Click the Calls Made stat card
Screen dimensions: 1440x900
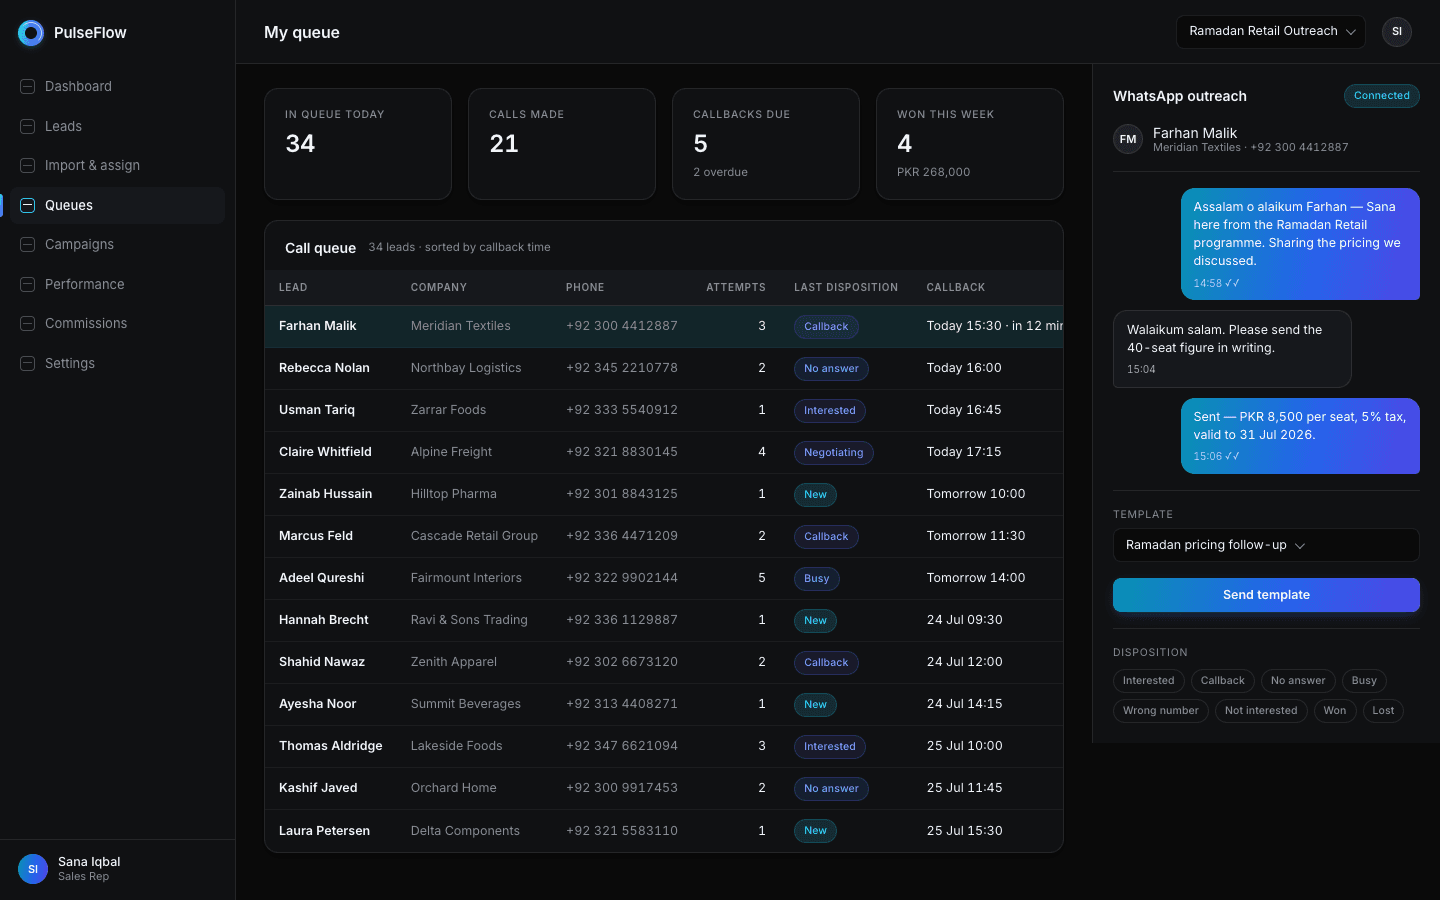[x=562, y=144]
